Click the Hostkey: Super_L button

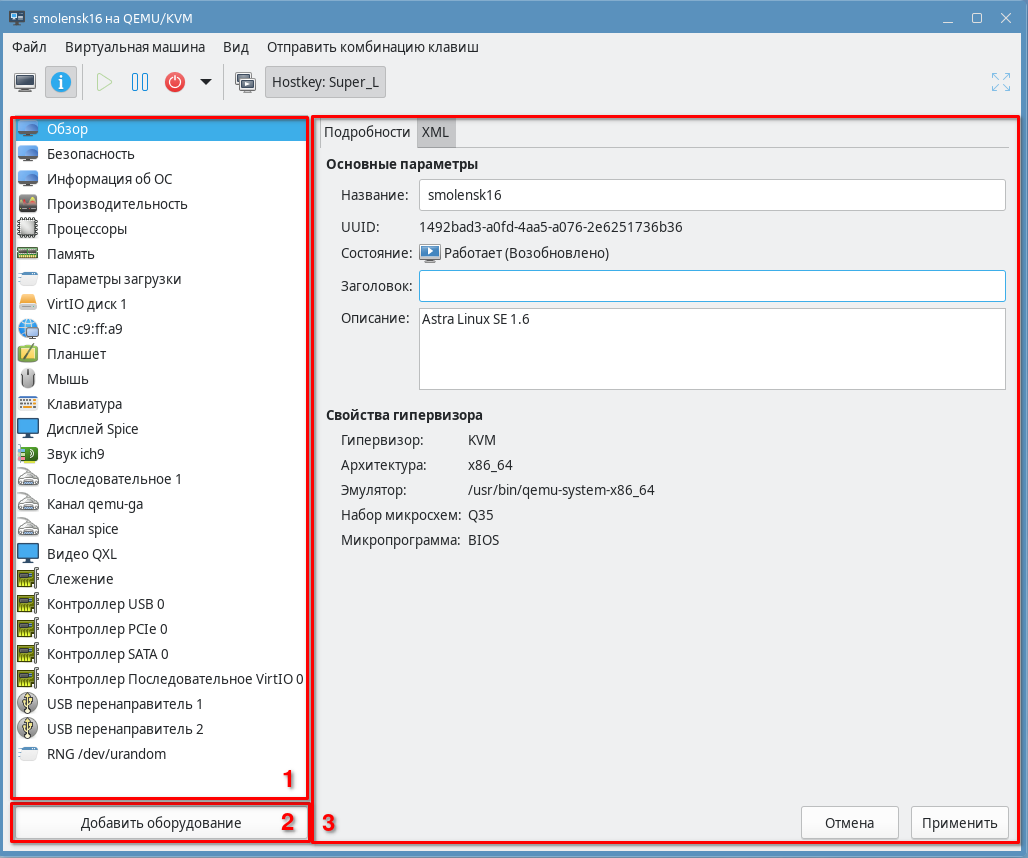pos(325,82)
